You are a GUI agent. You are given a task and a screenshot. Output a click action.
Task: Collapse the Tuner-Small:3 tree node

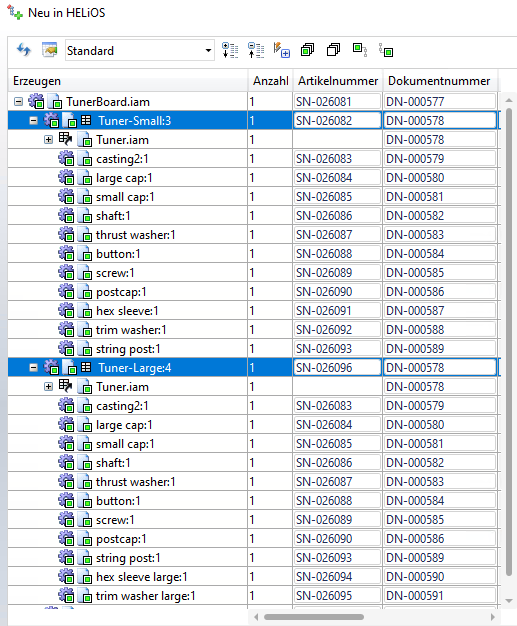coord(34,121)
